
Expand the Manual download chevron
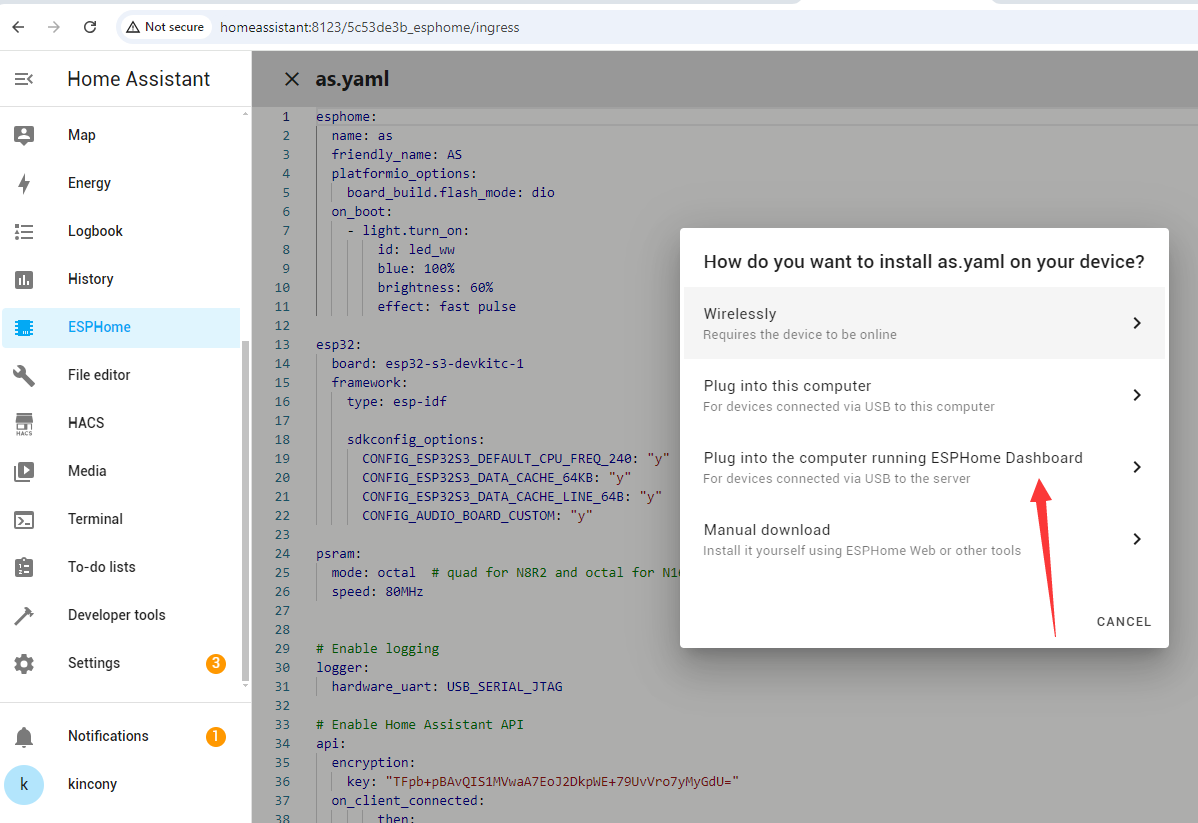1136,539
